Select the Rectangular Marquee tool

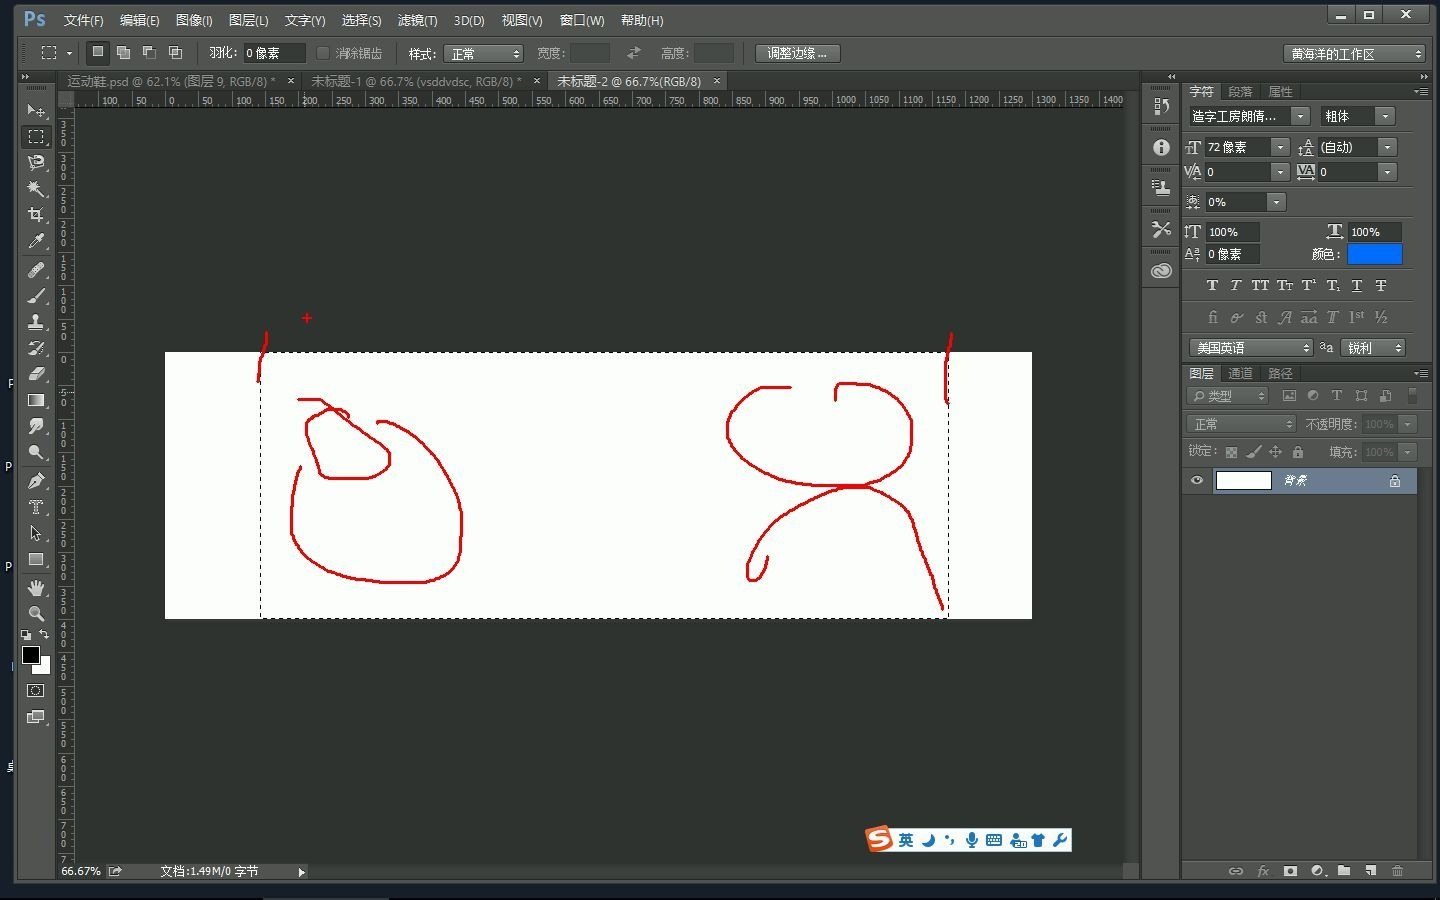36,136
